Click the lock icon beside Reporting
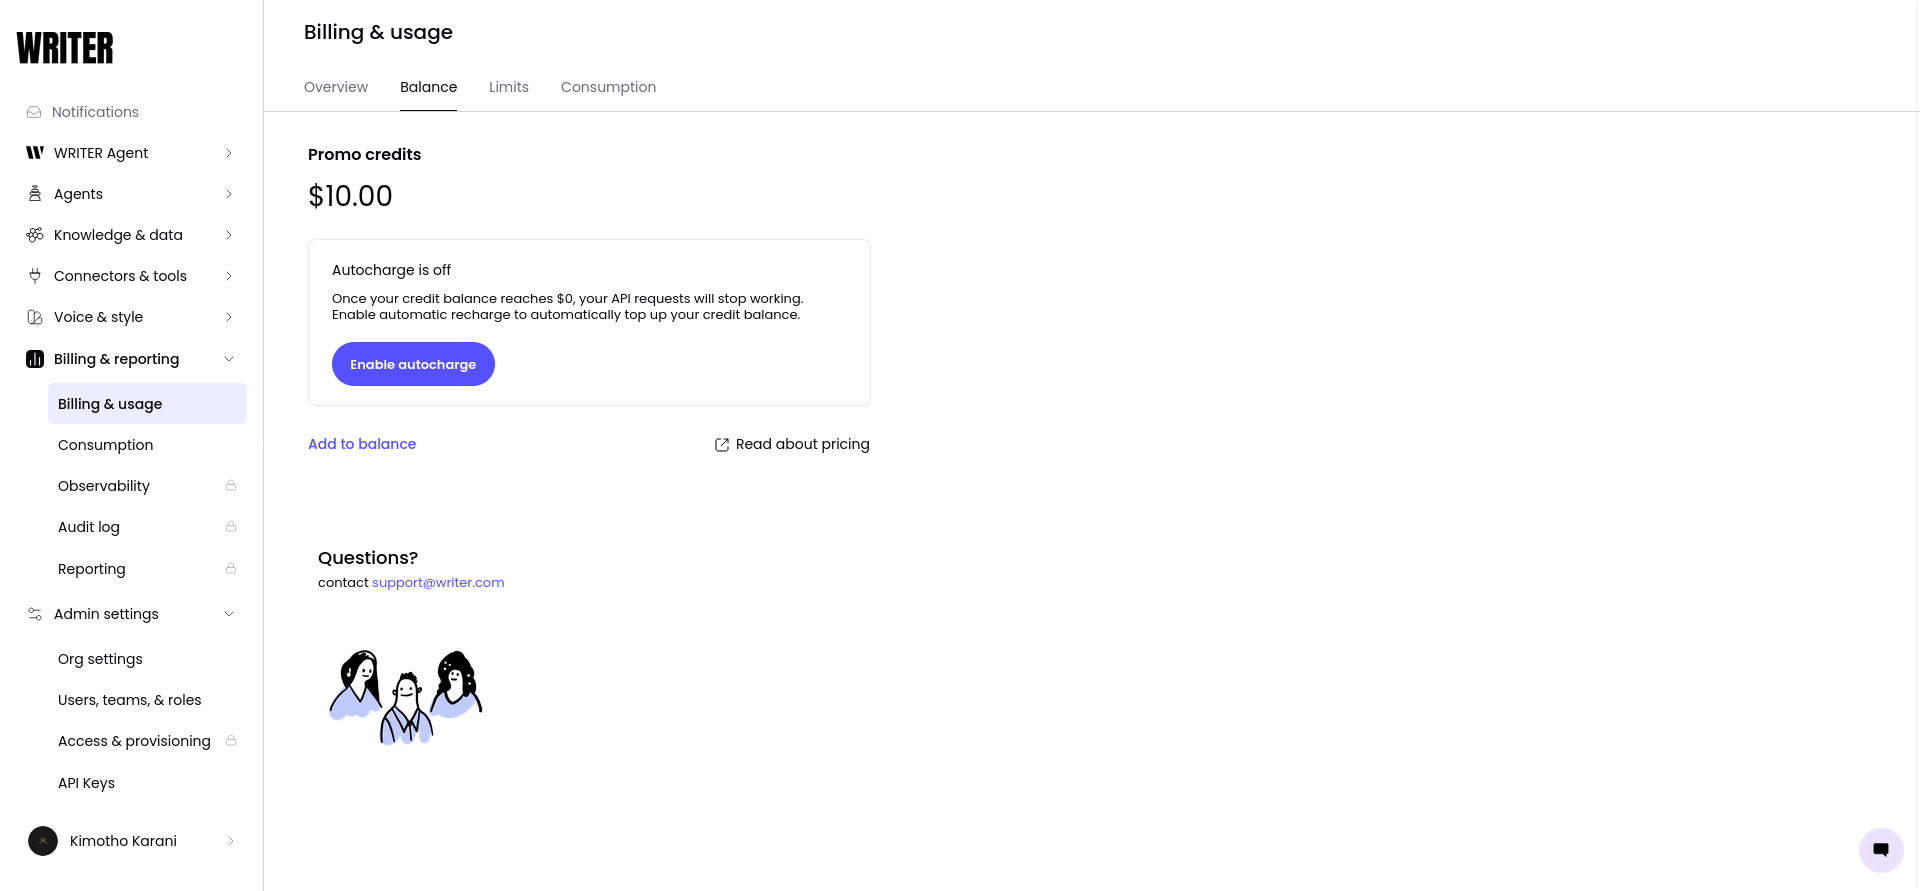This screenshot has width=1920, height=891. tap(231, 569)
